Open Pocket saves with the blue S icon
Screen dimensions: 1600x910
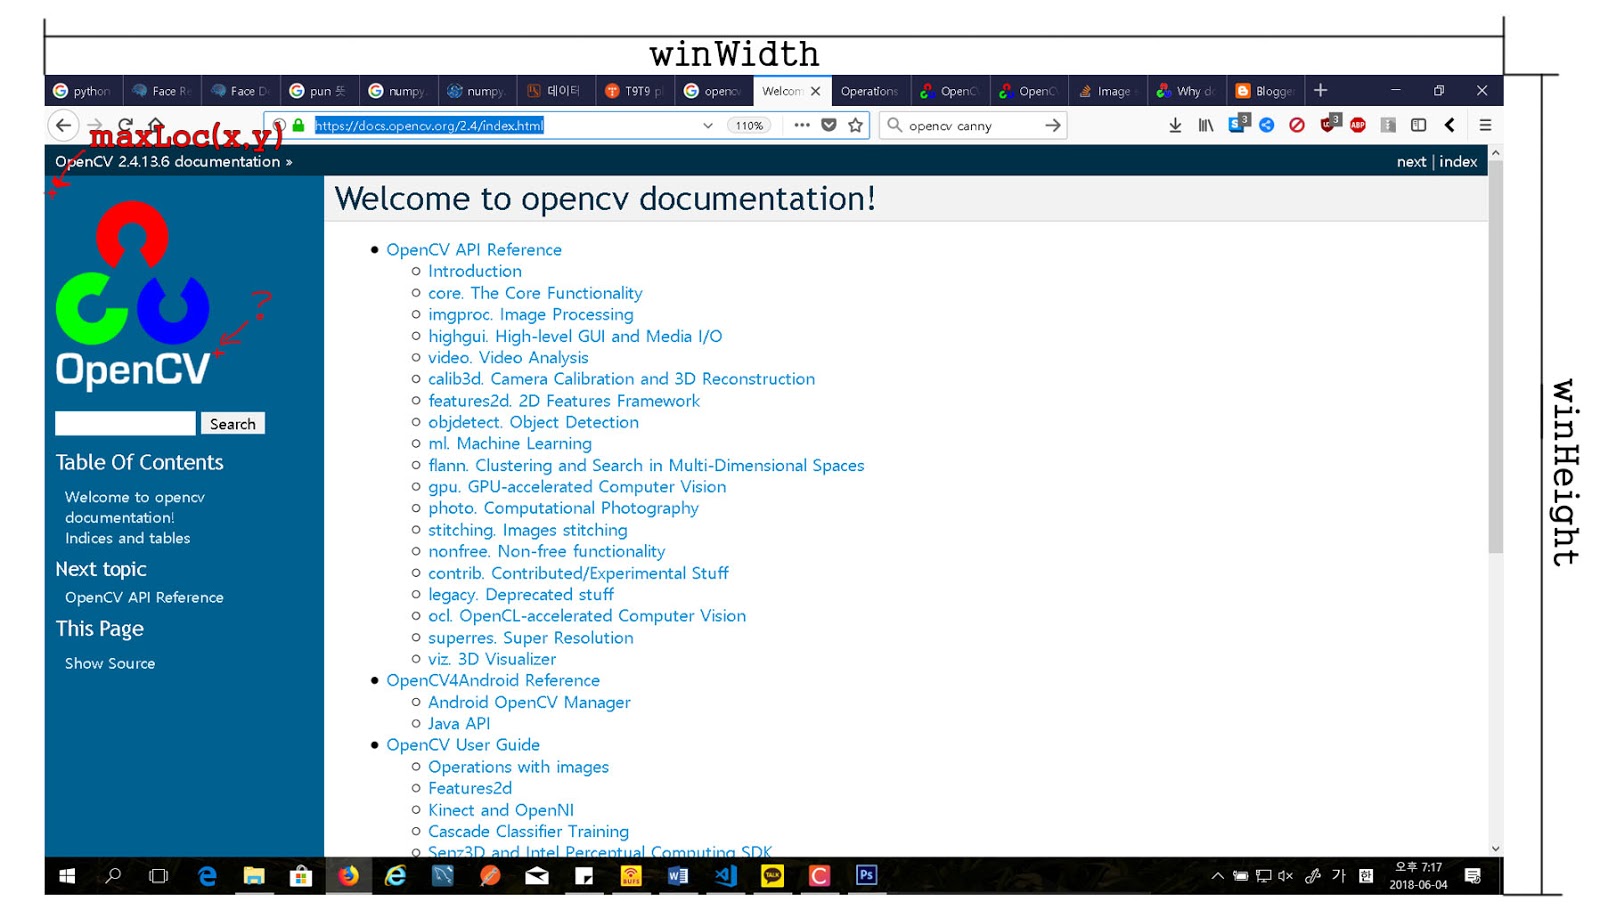coord(1236,125)
